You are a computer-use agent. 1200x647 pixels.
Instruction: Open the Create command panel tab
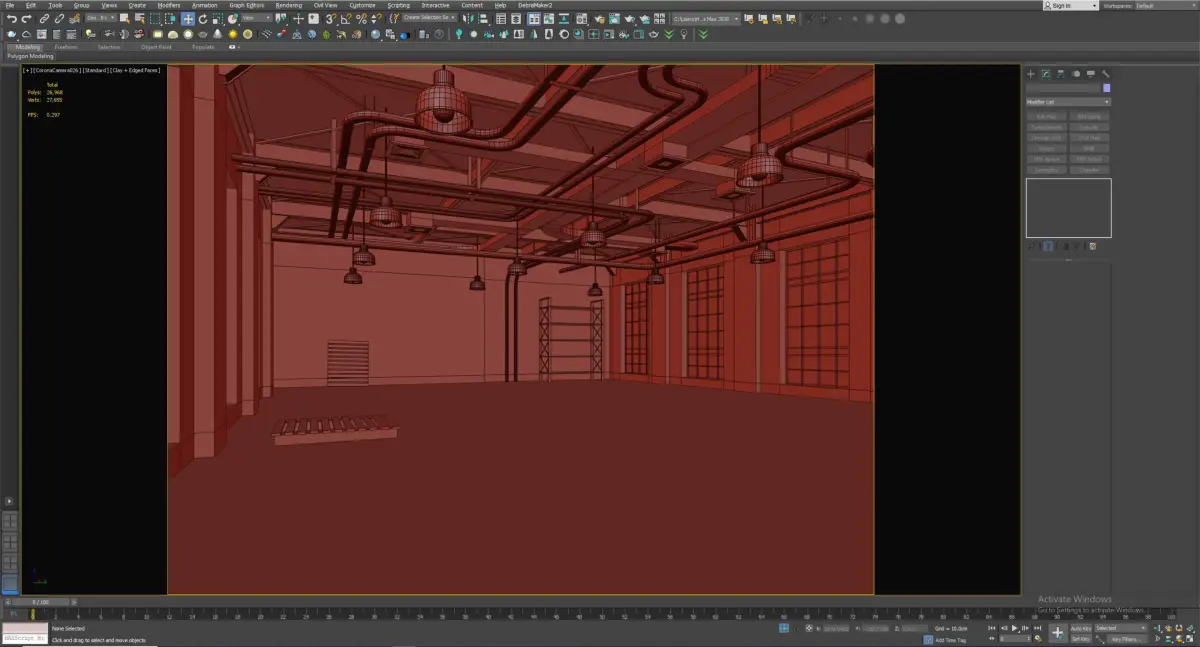(1031, 73)
